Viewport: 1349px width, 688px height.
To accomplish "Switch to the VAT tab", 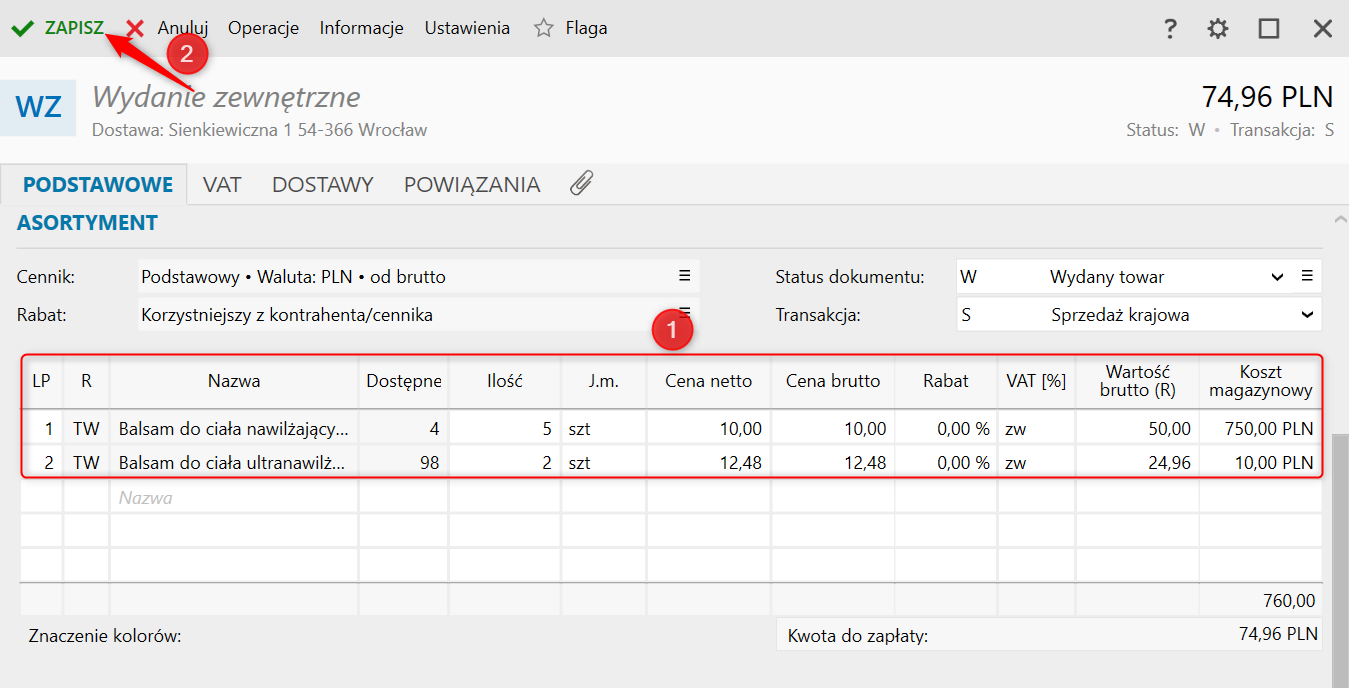I will click(x=222, y=184).
